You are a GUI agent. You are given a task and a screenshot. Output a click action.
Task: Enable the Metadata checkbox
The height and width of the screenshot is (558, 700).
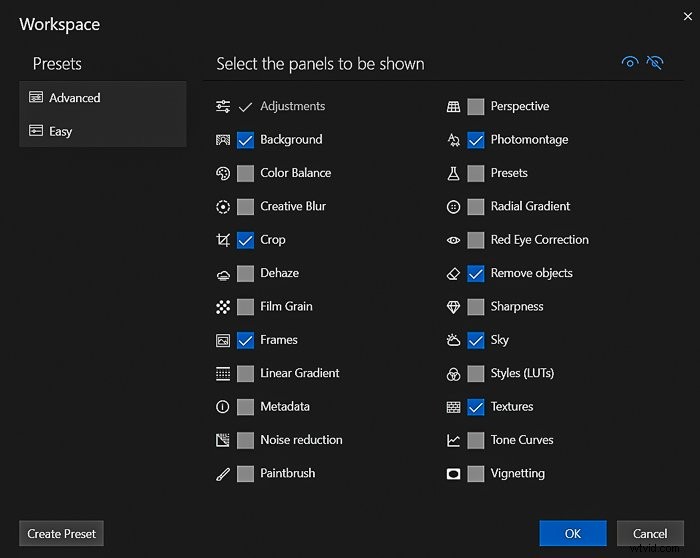pyautogui.click(x=245, y=407)
